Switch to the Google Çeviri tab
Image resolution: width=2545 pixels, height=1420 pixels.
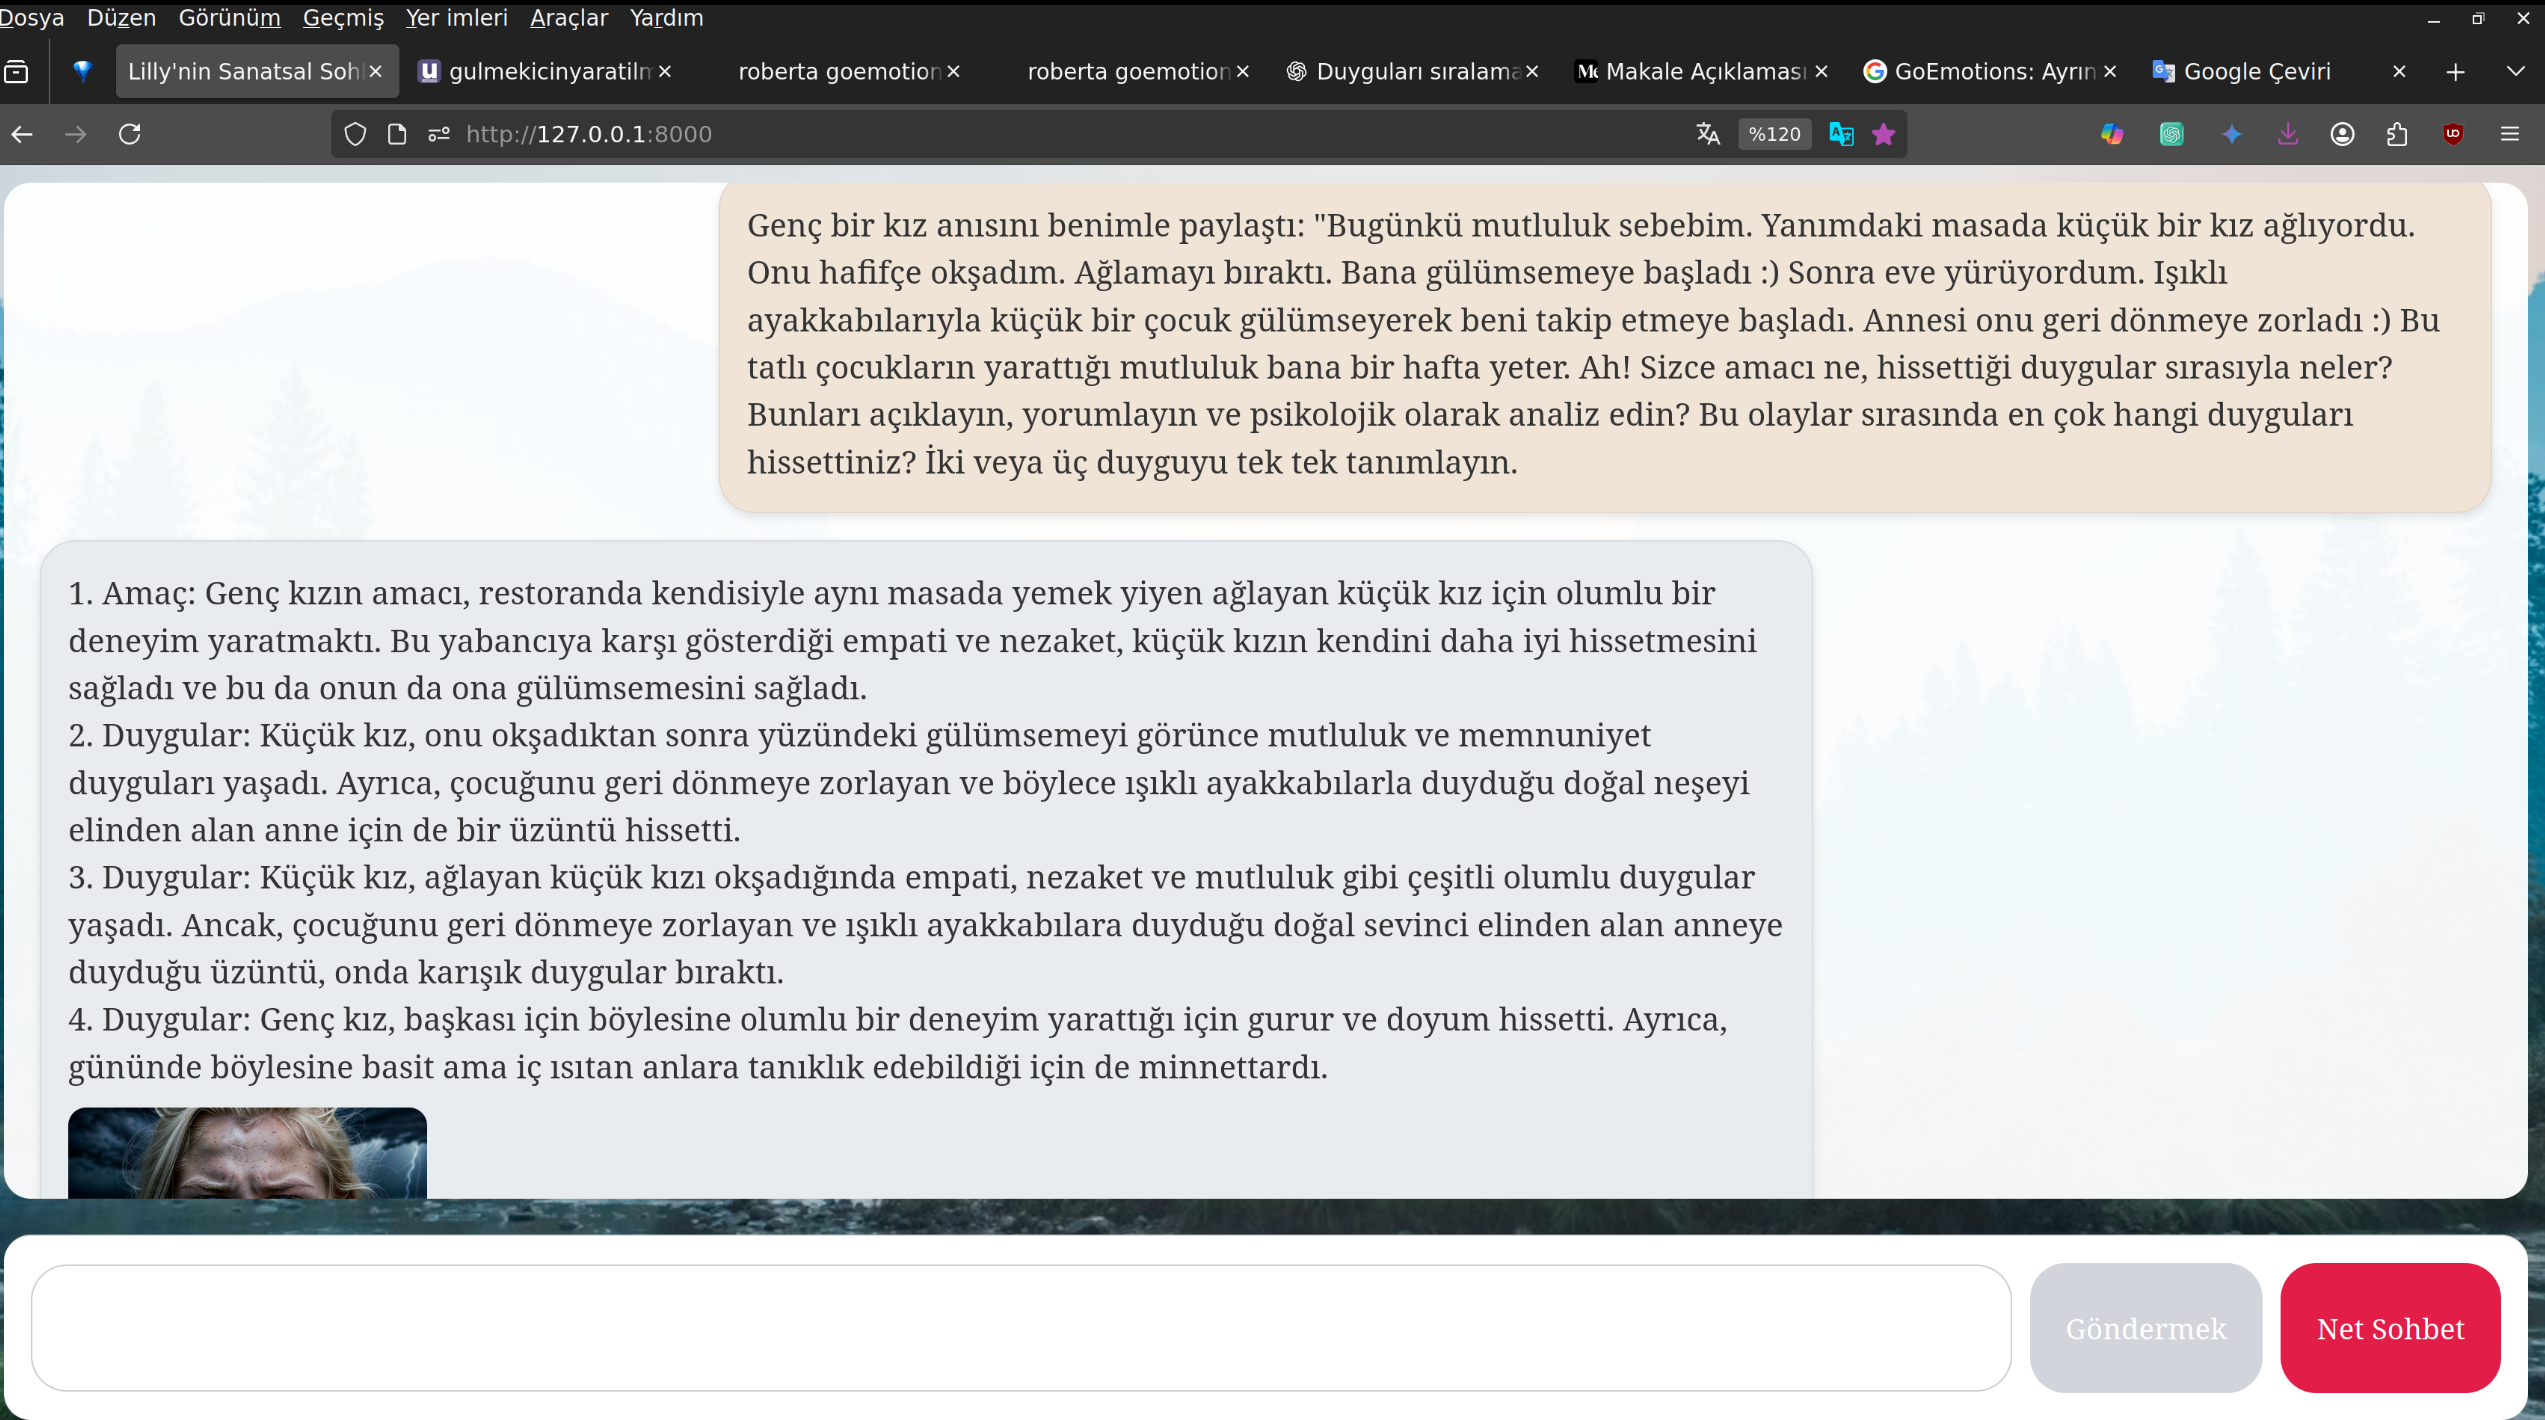[2257, 71]
